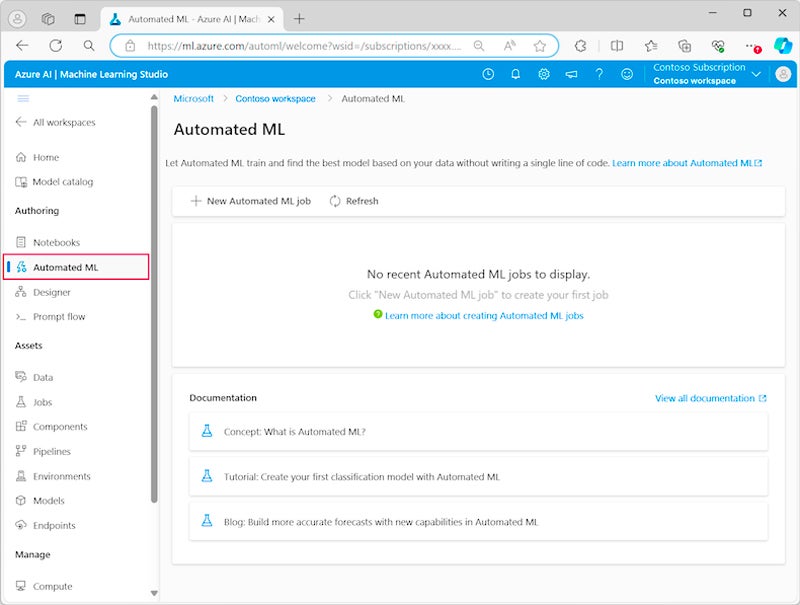
Task: Open Home in sidebar
Action: coord(38,157)
